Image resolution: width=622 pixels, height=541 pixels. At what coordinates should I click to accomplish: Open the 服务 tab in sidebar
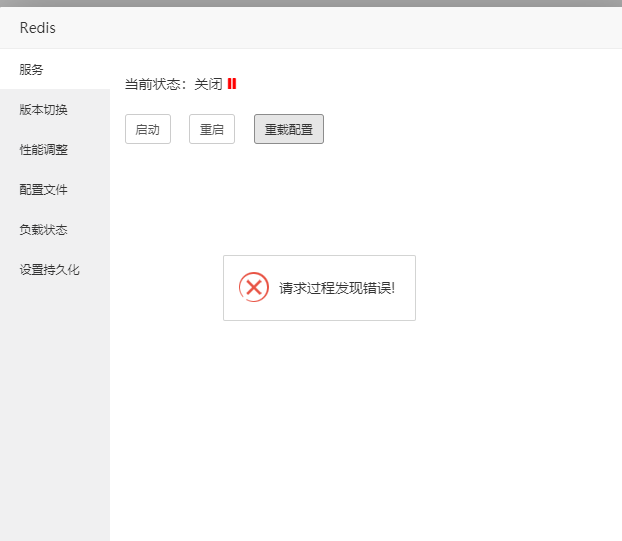tap(55, 69)
